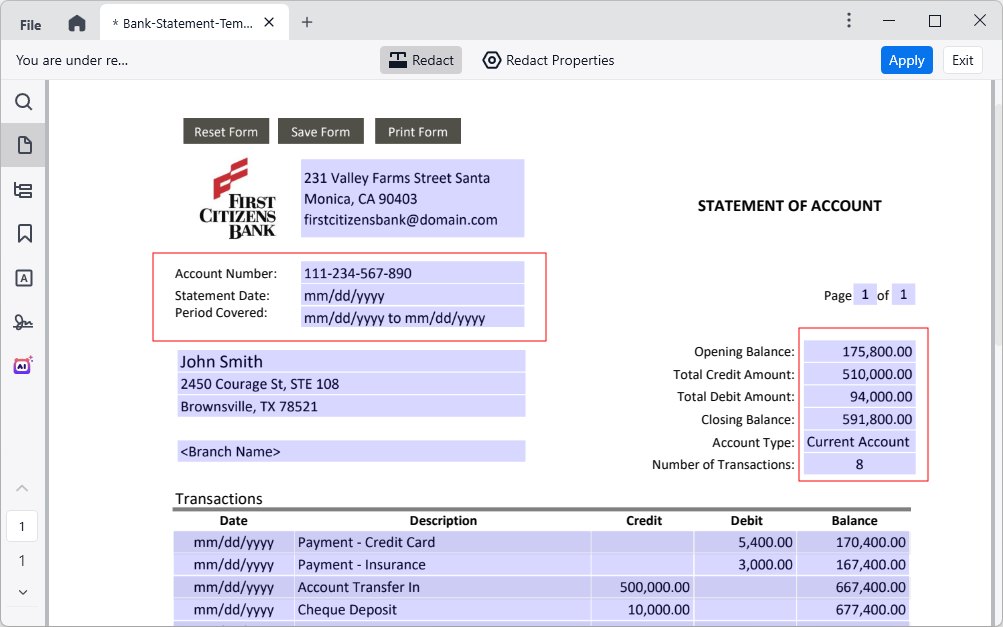Click the page number input field

coord(22,526)
